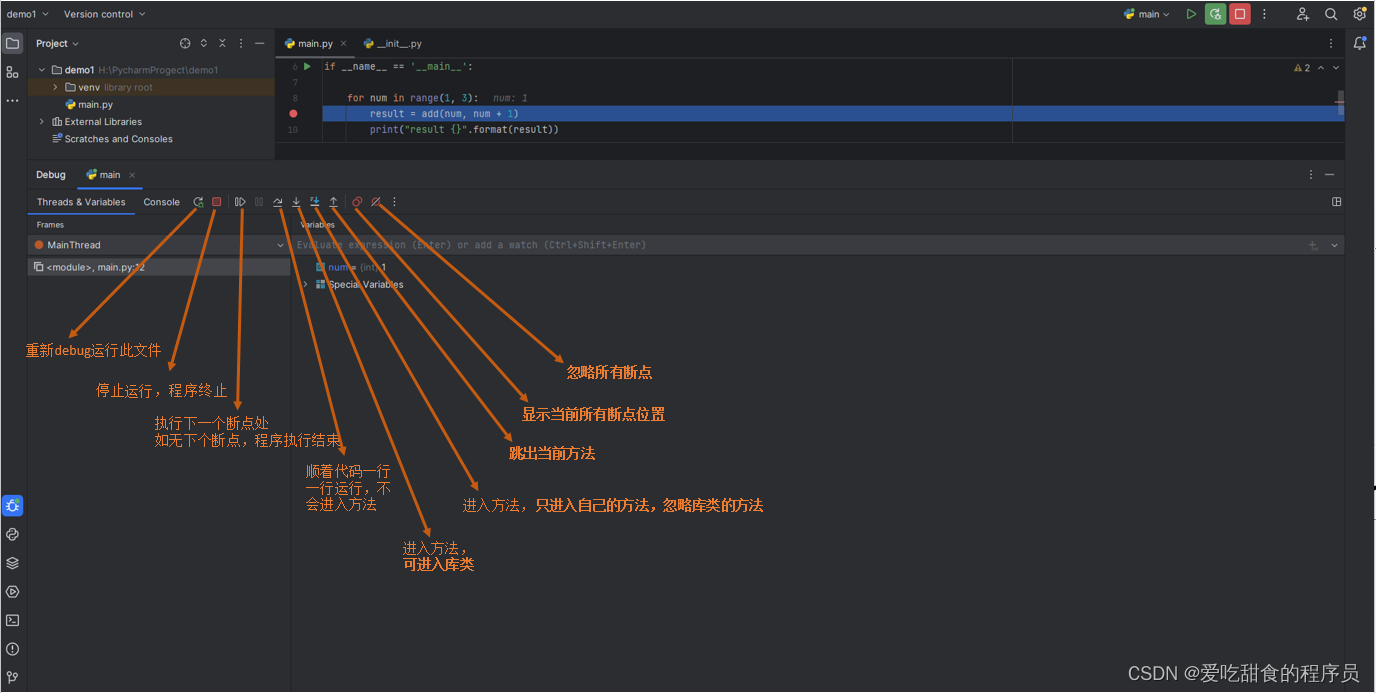
Task: Open the main run configuration dropdown
Action: pyautogui.click(x=1146, y=14)
